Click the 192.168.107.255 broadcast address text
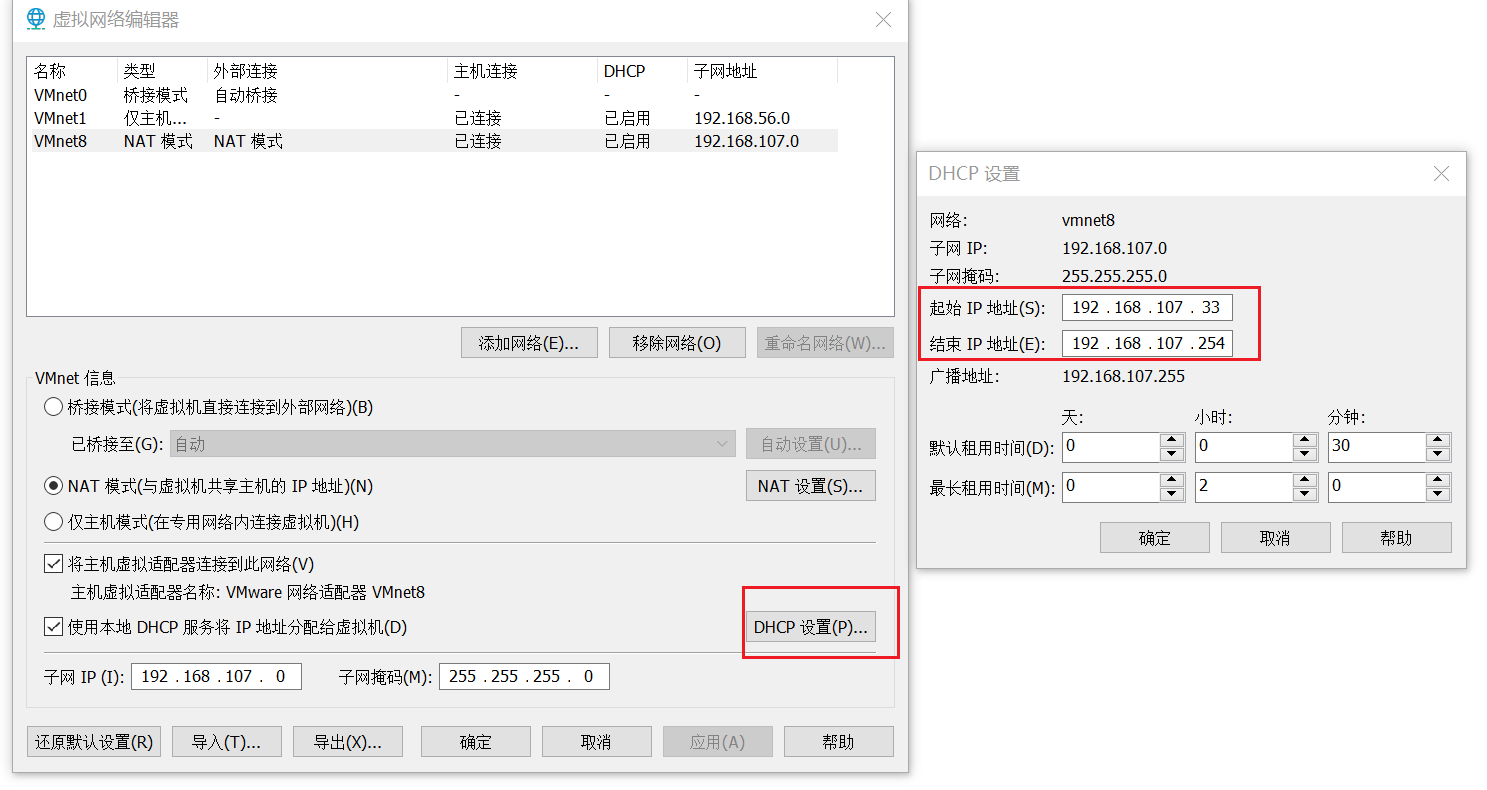The height and width of the screenshot is (790, 1487). tap(1123, 377)
